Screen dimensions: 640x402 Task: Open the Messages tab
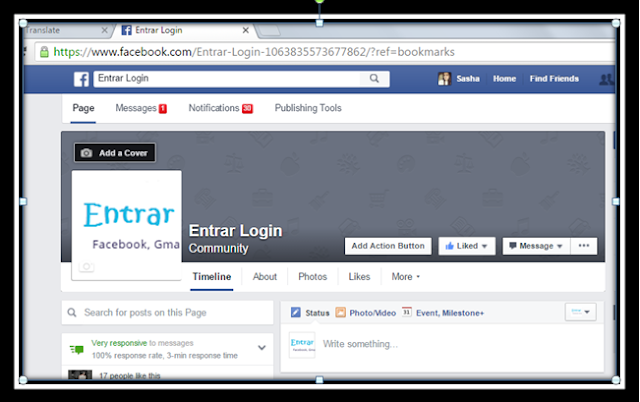pyautogui.click(x=141, y=108)
